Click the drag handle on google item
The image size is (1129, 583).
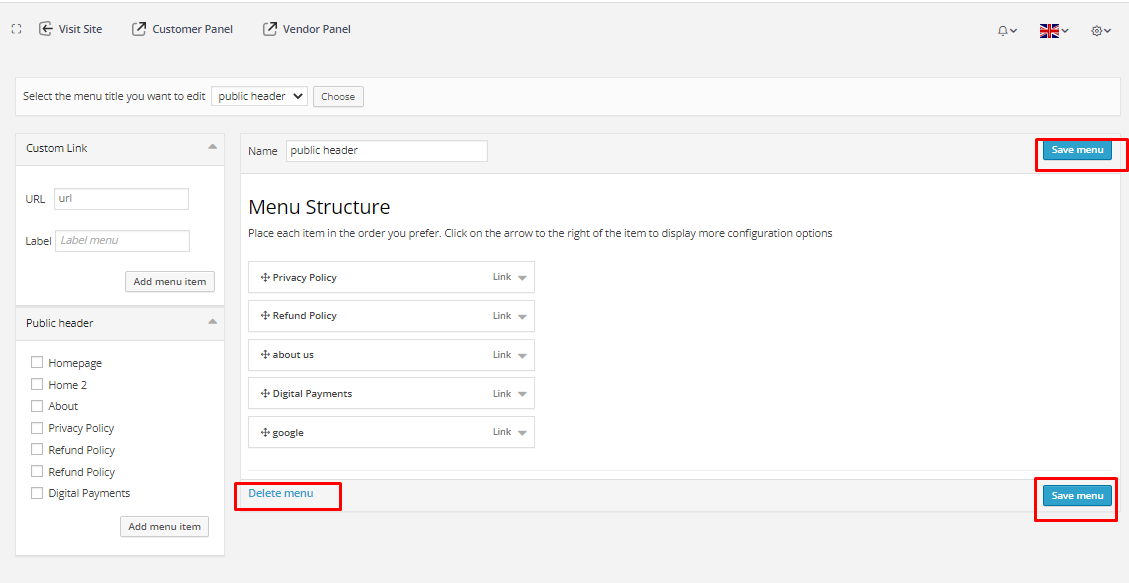click(265, 433)
